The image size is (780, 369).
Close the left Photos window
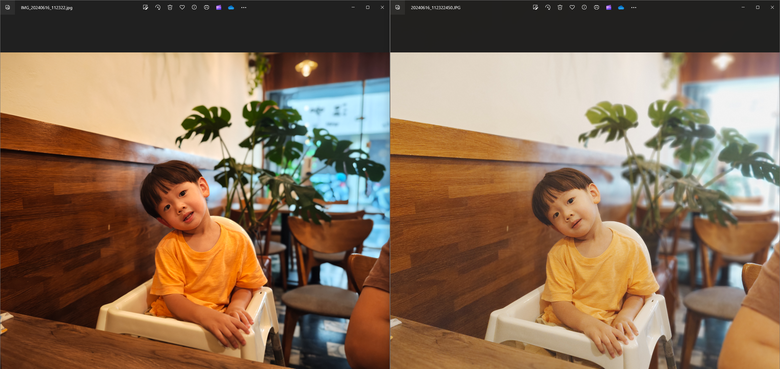(382, 7)
